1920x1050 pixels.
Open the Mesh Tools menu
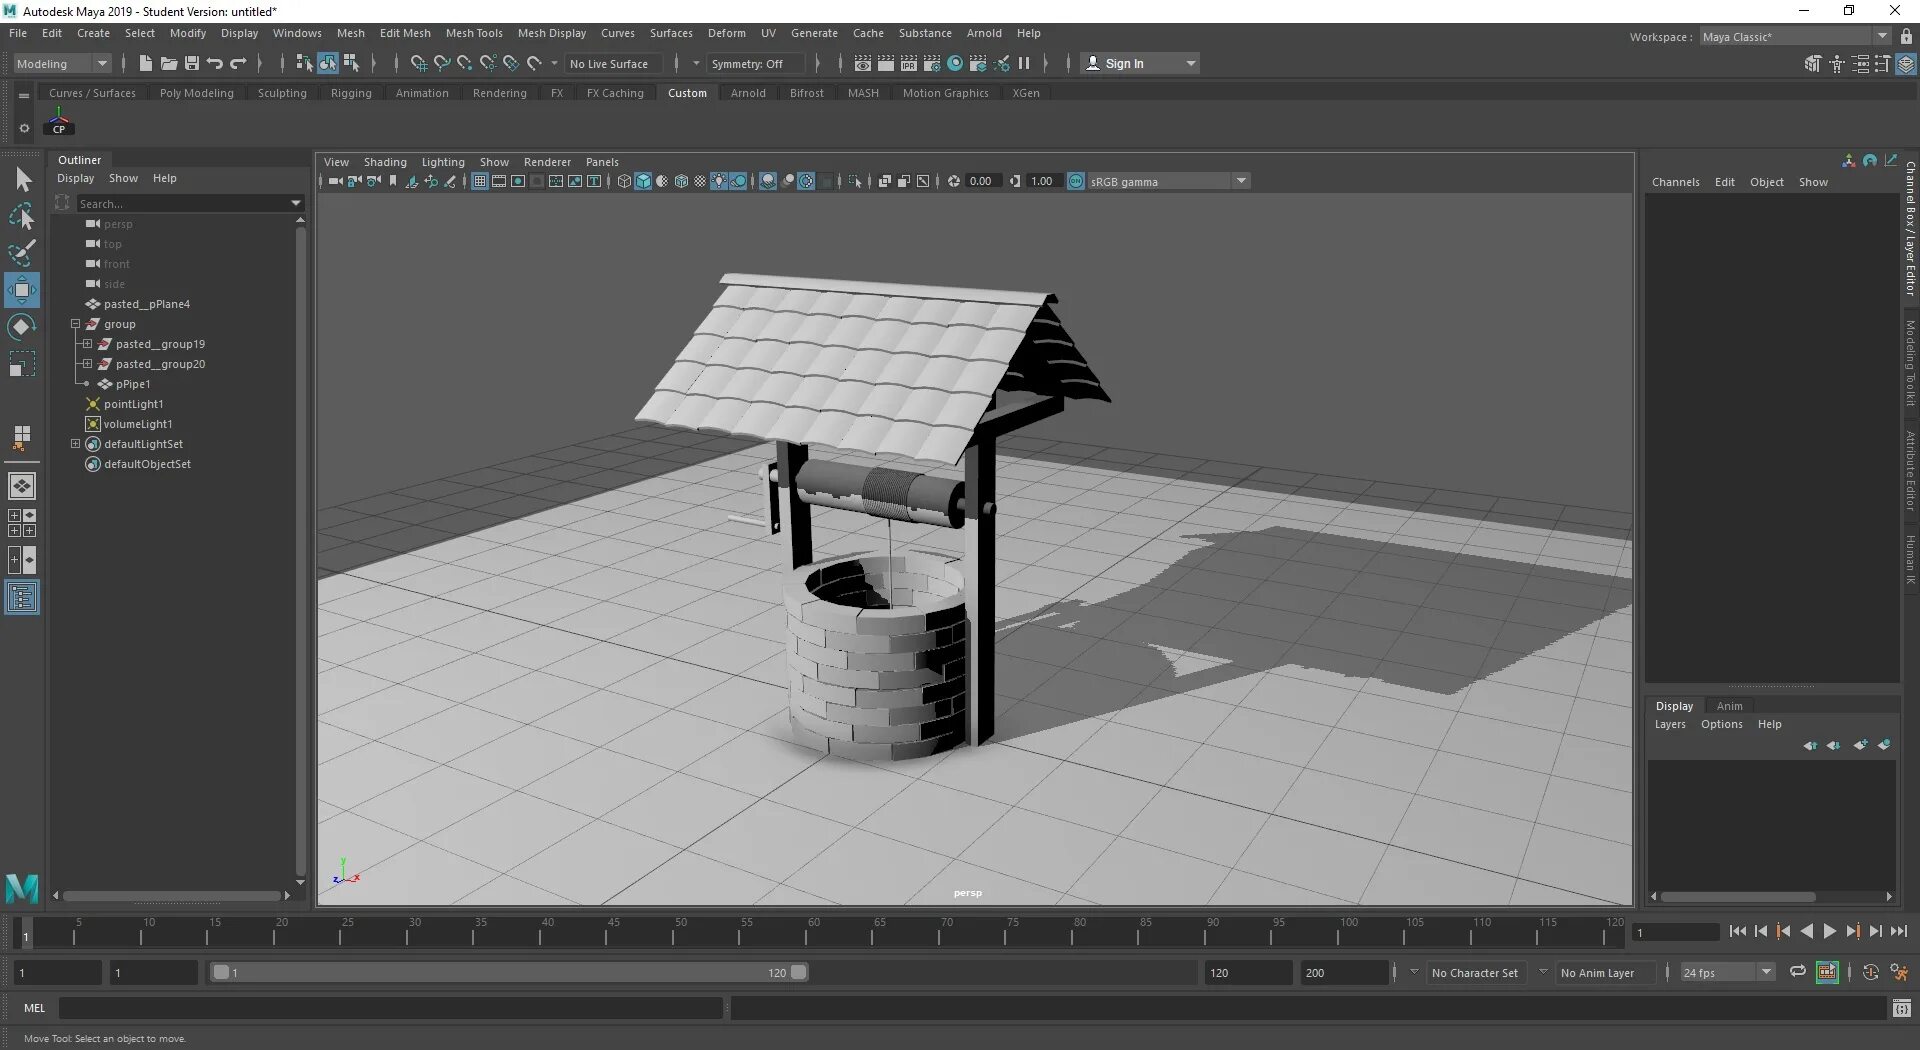(x=474, y=33)
